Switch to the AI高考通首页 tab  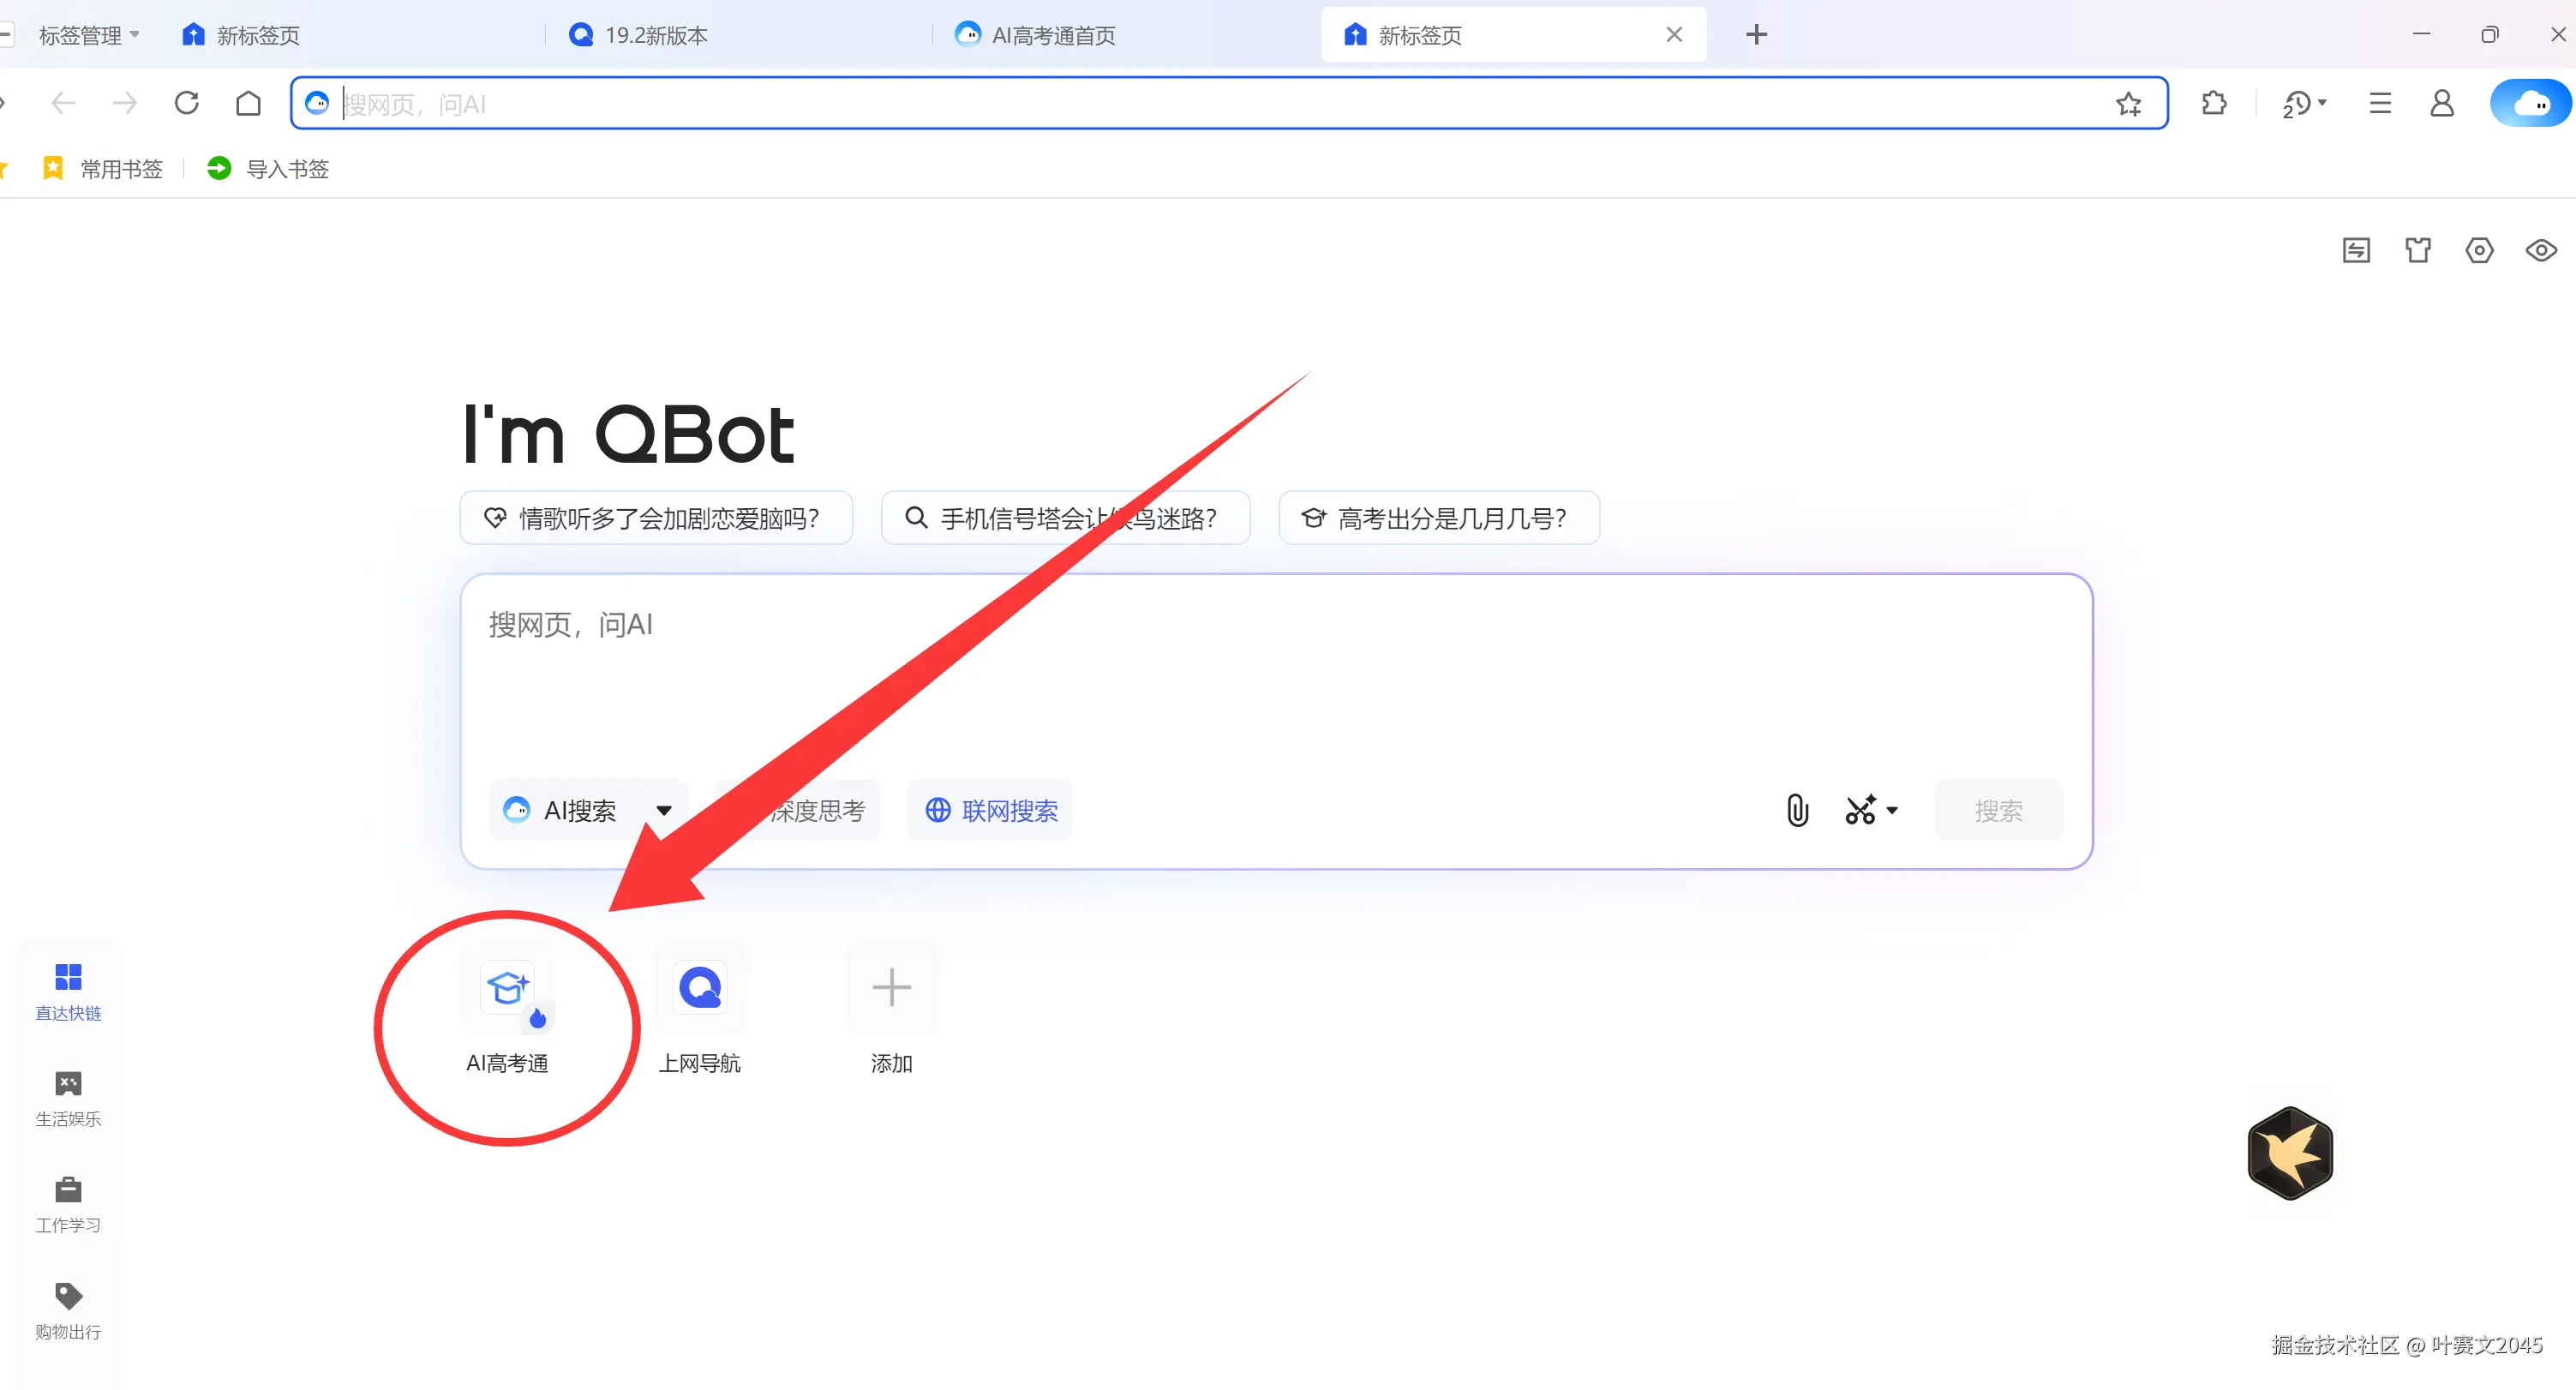point(1052,35)
